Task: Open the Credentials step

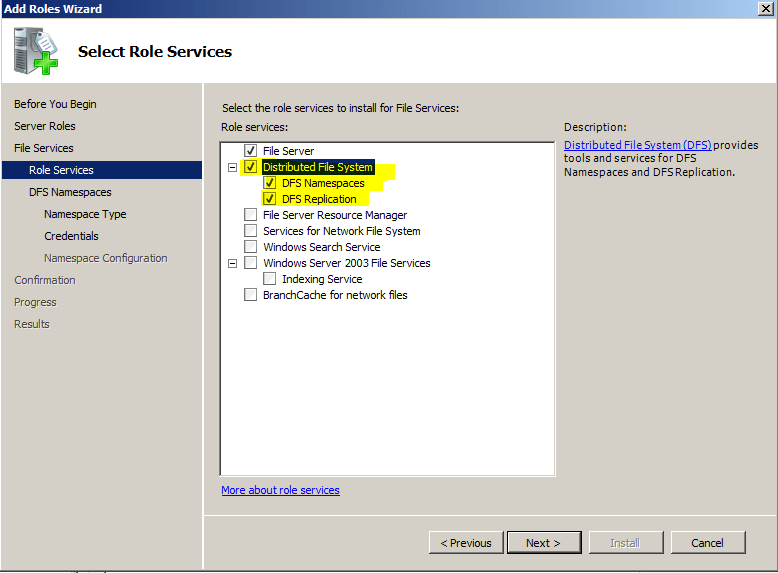Action: [71, 236]
